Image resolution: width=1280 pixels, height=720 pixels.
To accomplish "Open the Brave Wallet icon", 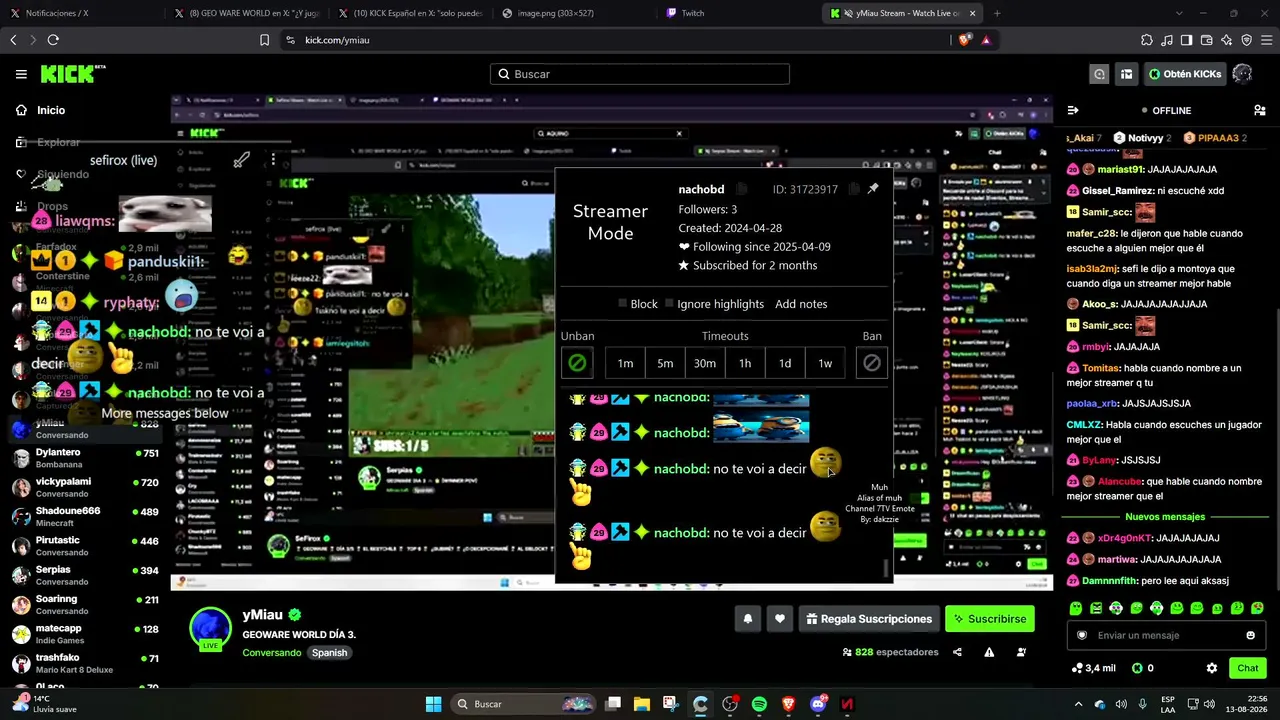I will tap(1207, 40).
